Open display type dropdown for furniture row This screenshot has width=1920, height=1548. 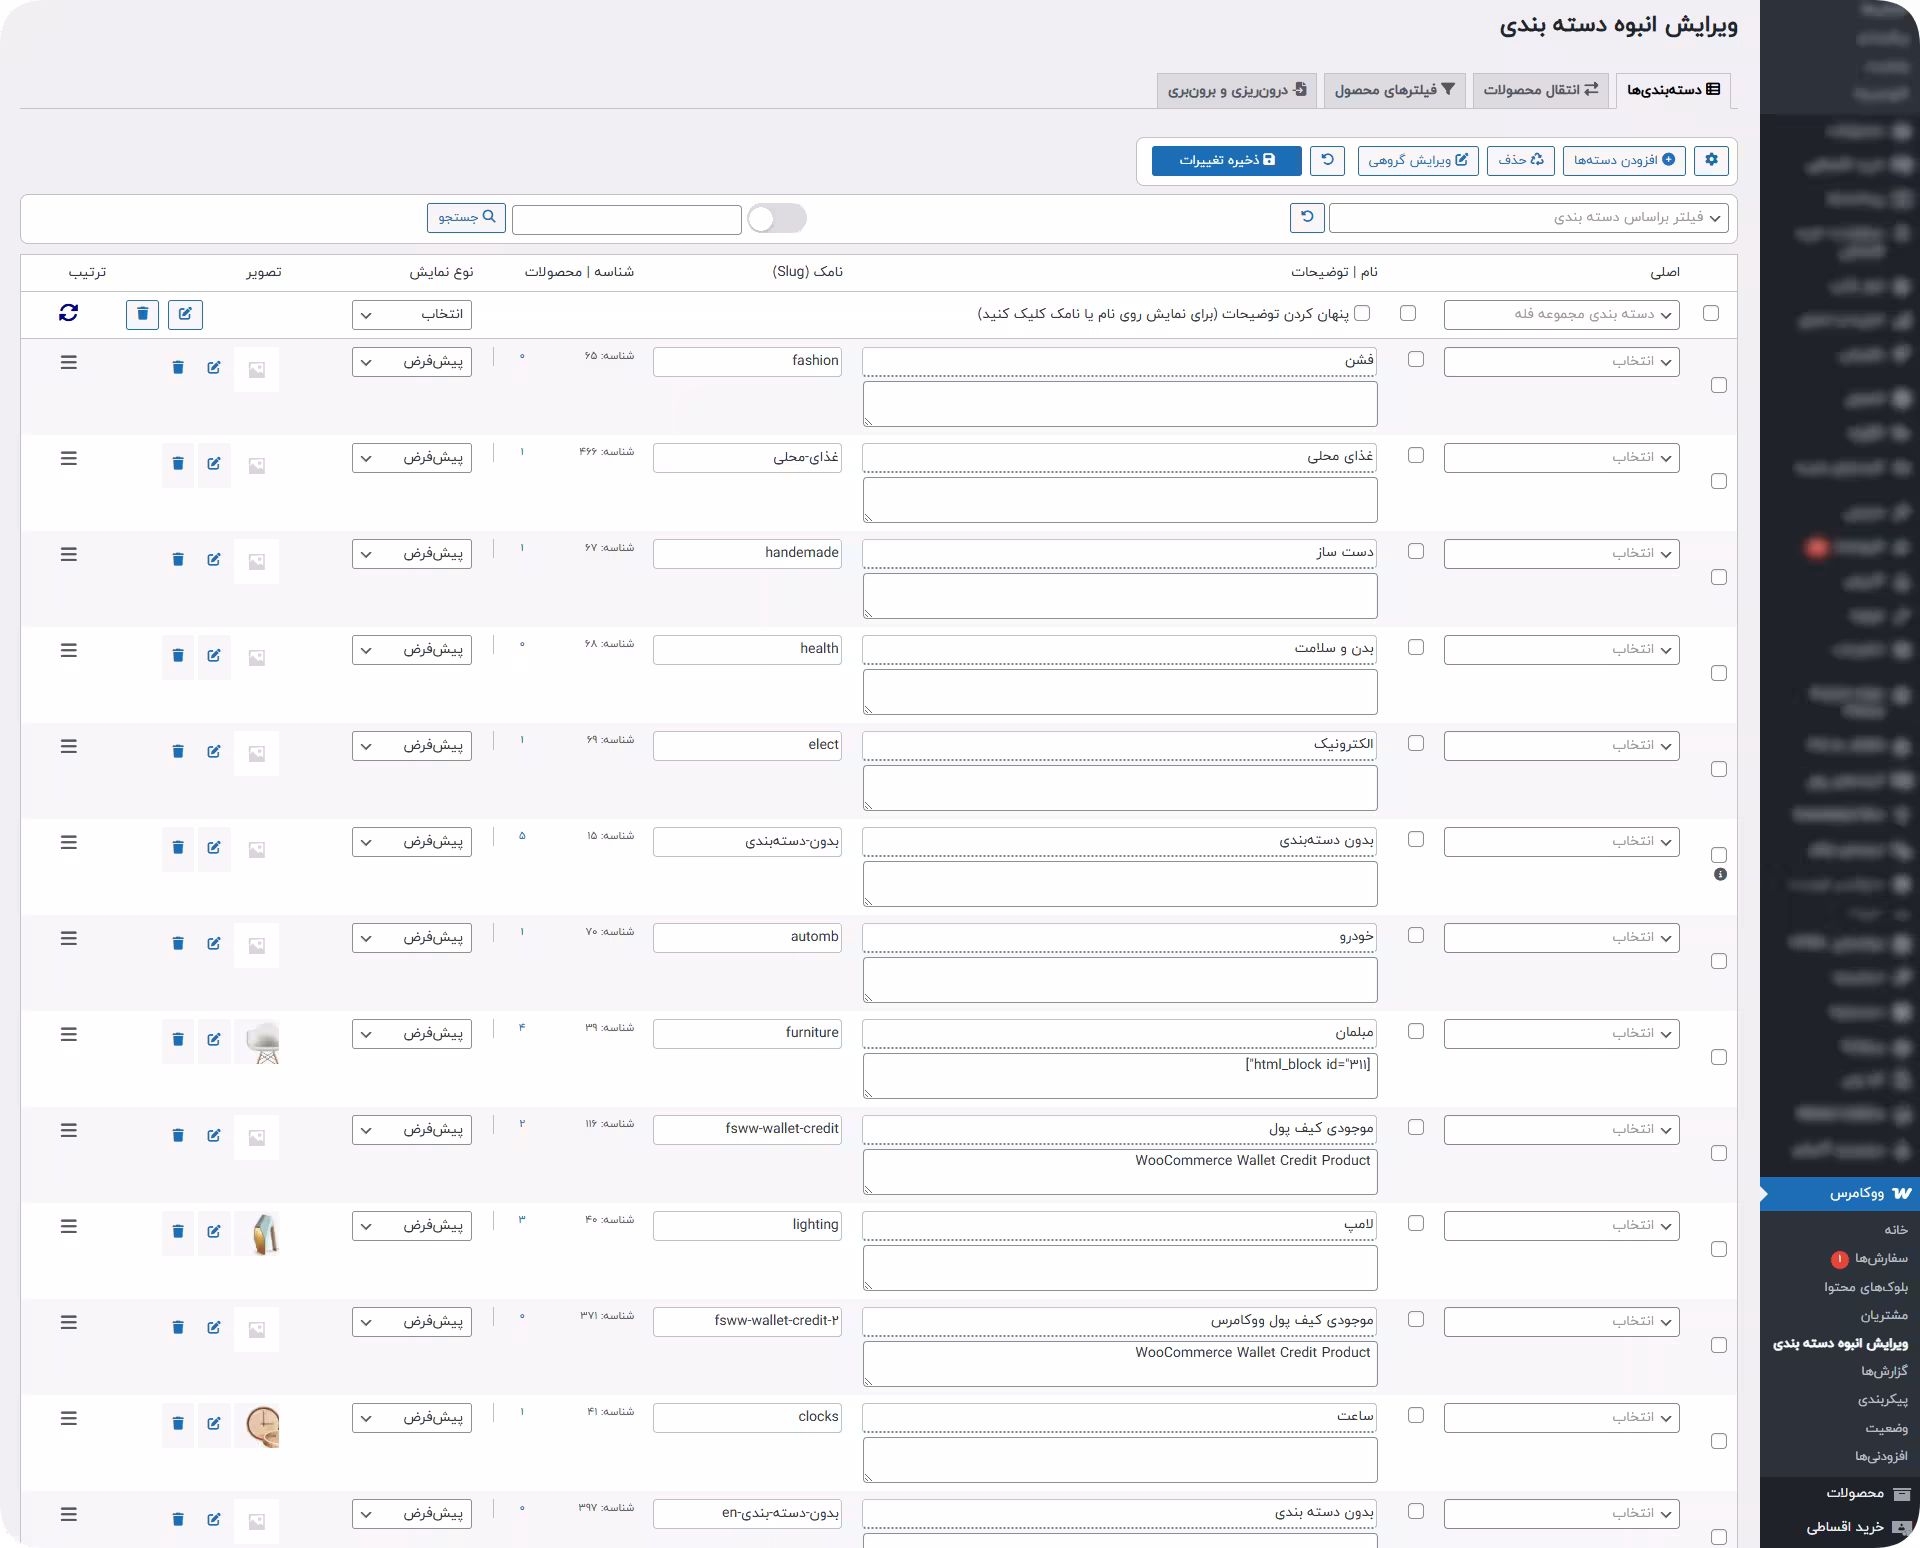click(411, 1034)
